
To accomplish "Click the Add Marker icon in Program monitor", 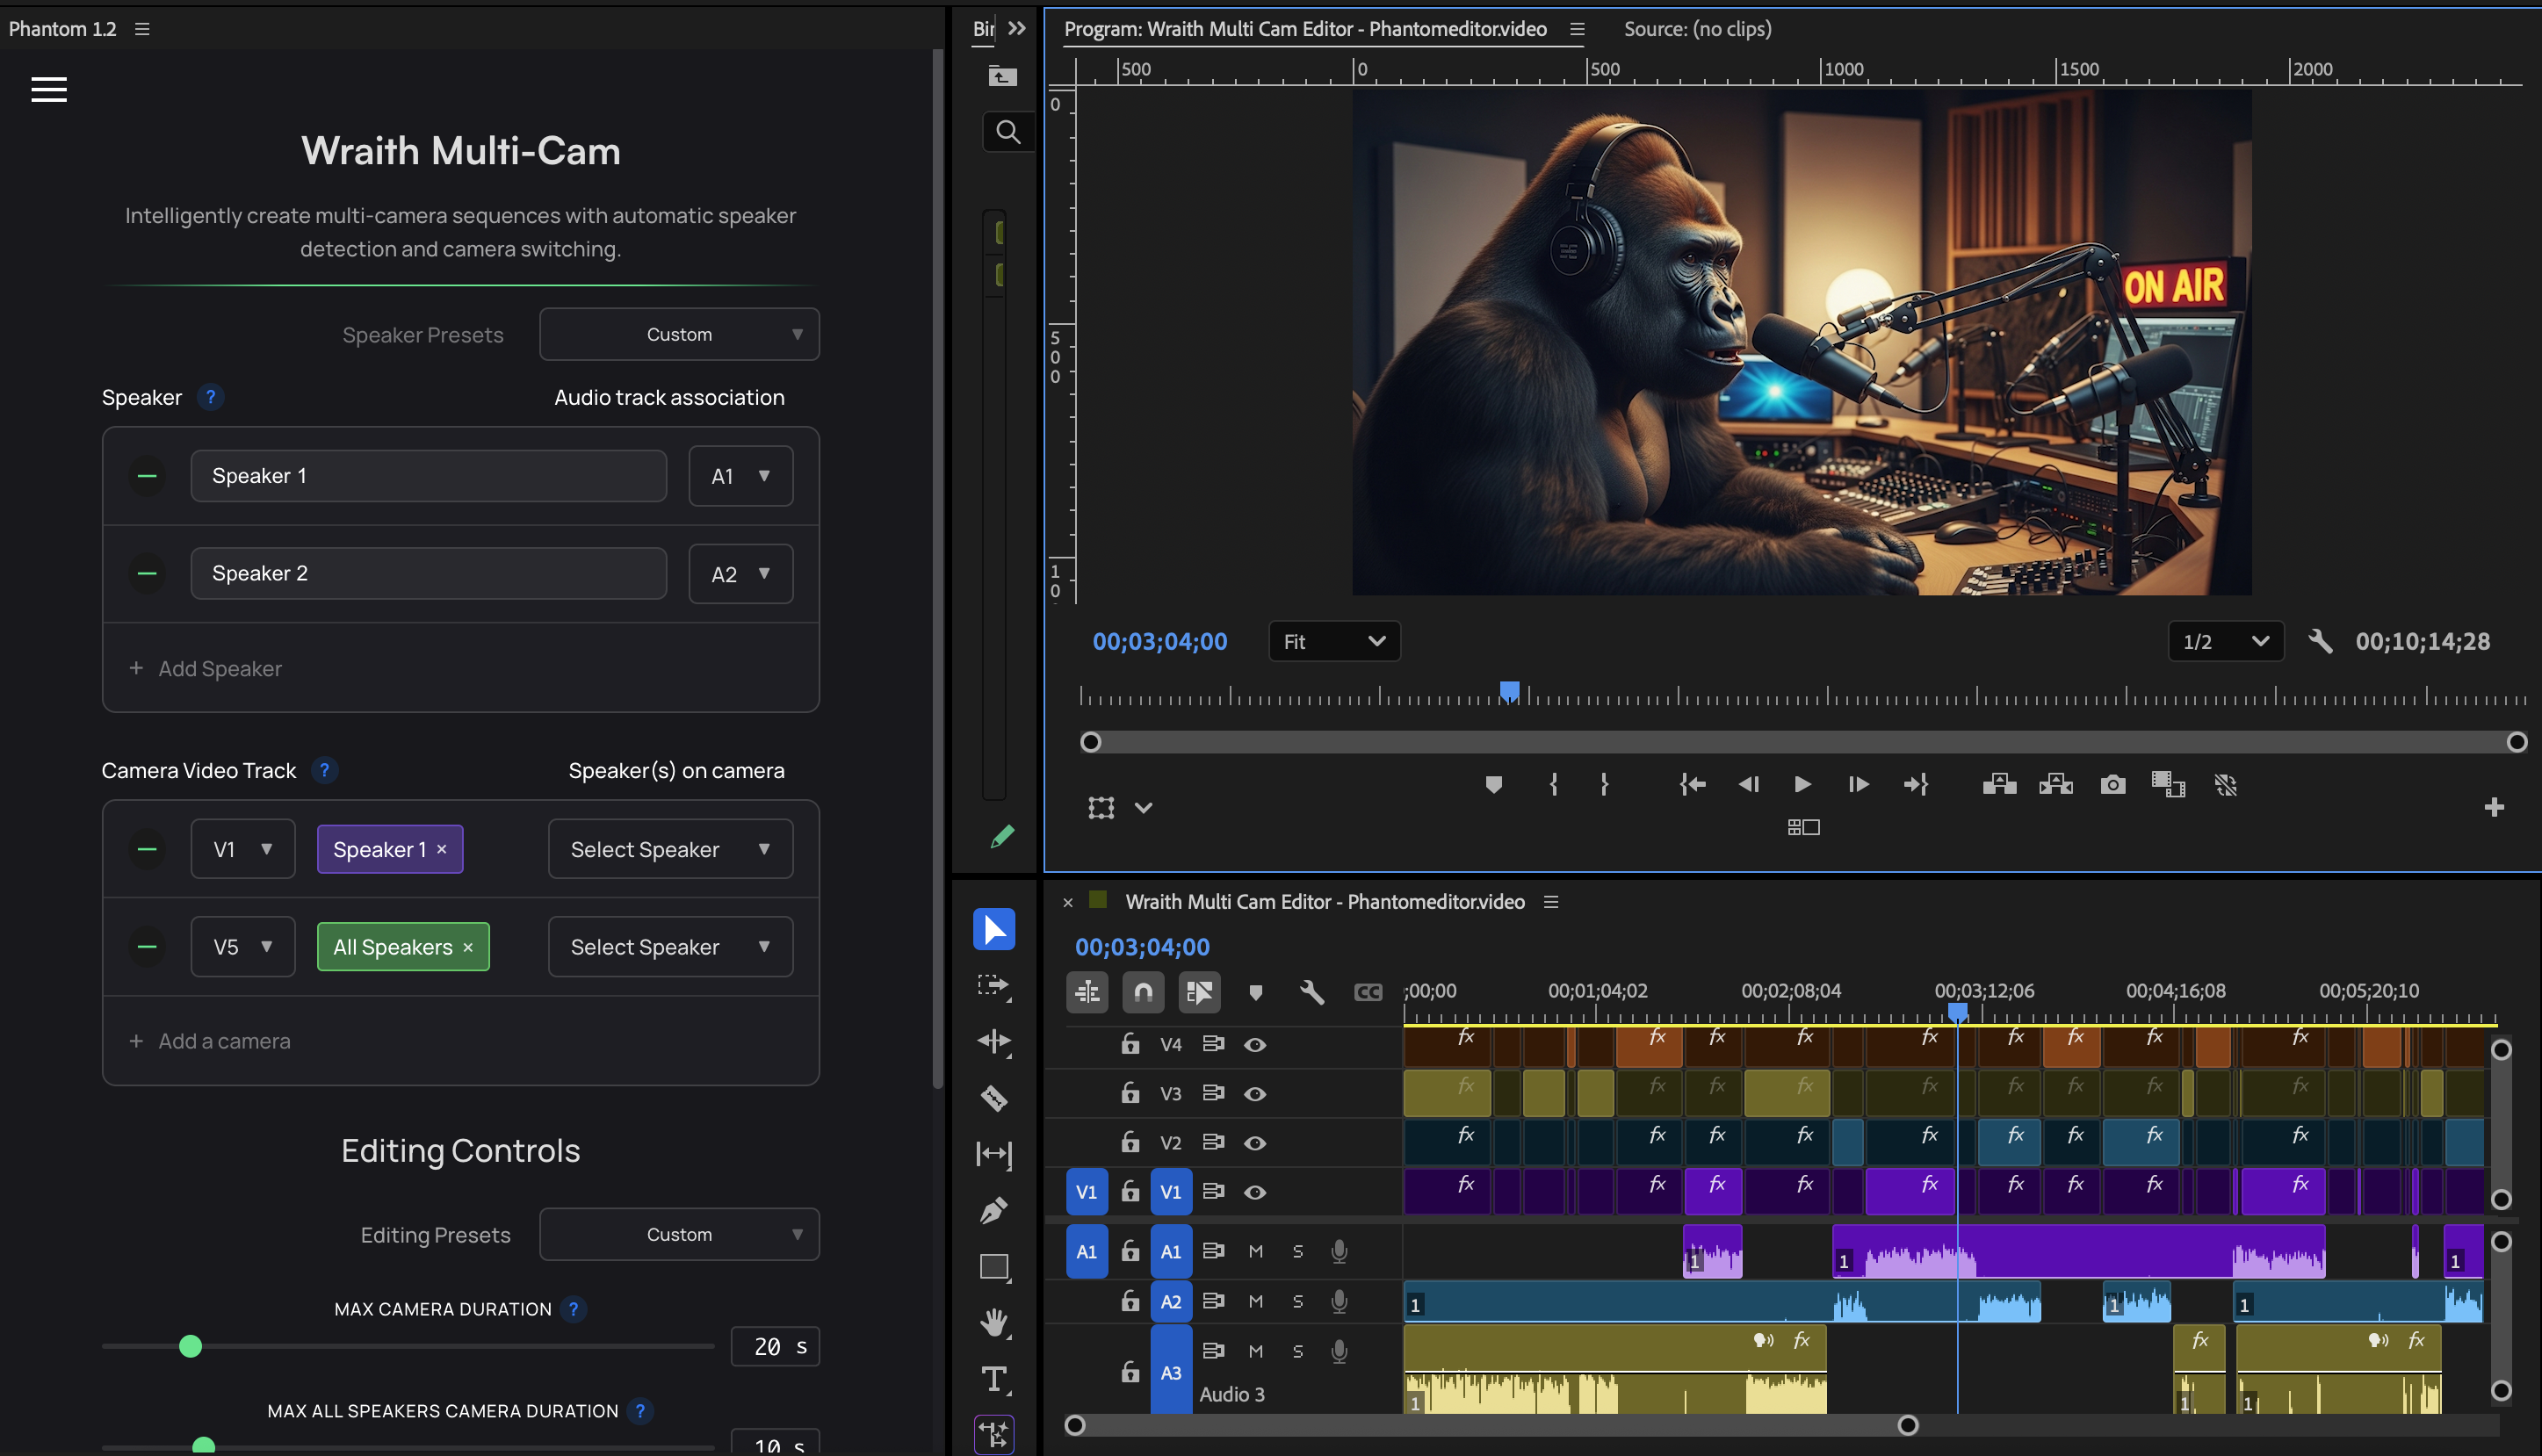I will point(1493,785).
